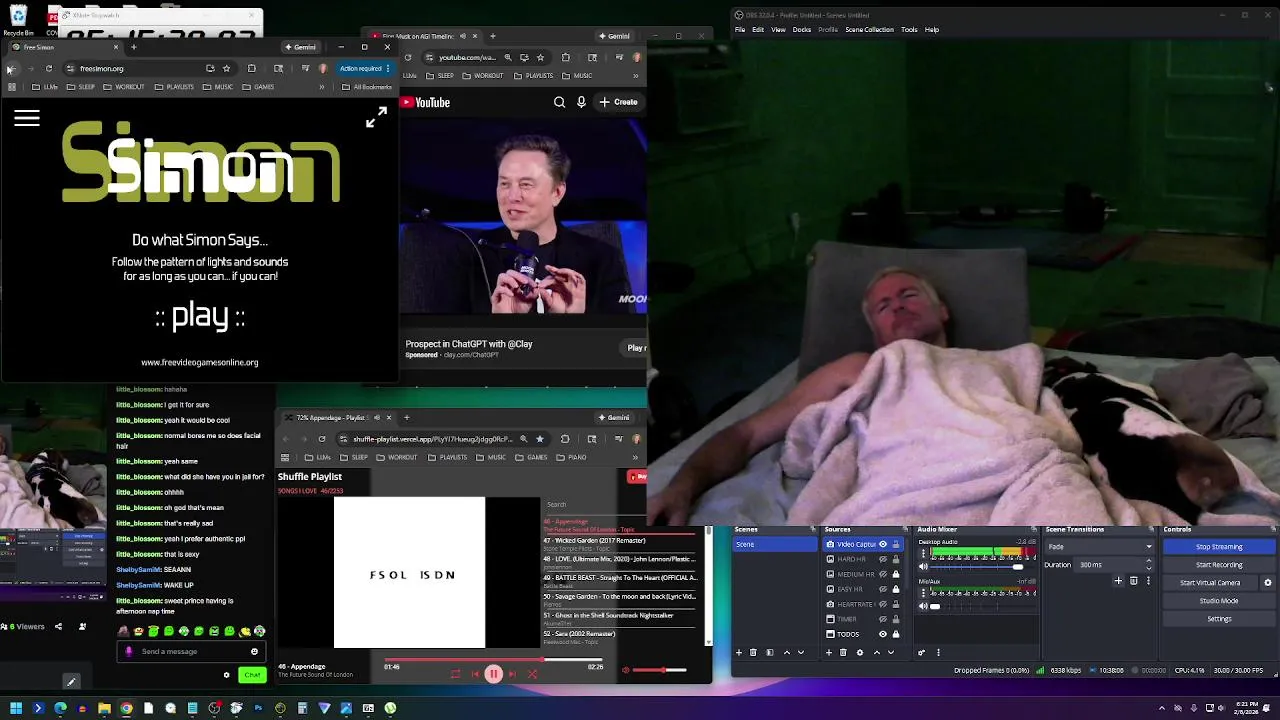Open Windows Start menu on taskbar
Screen dimensions: 1280x720
16,708
